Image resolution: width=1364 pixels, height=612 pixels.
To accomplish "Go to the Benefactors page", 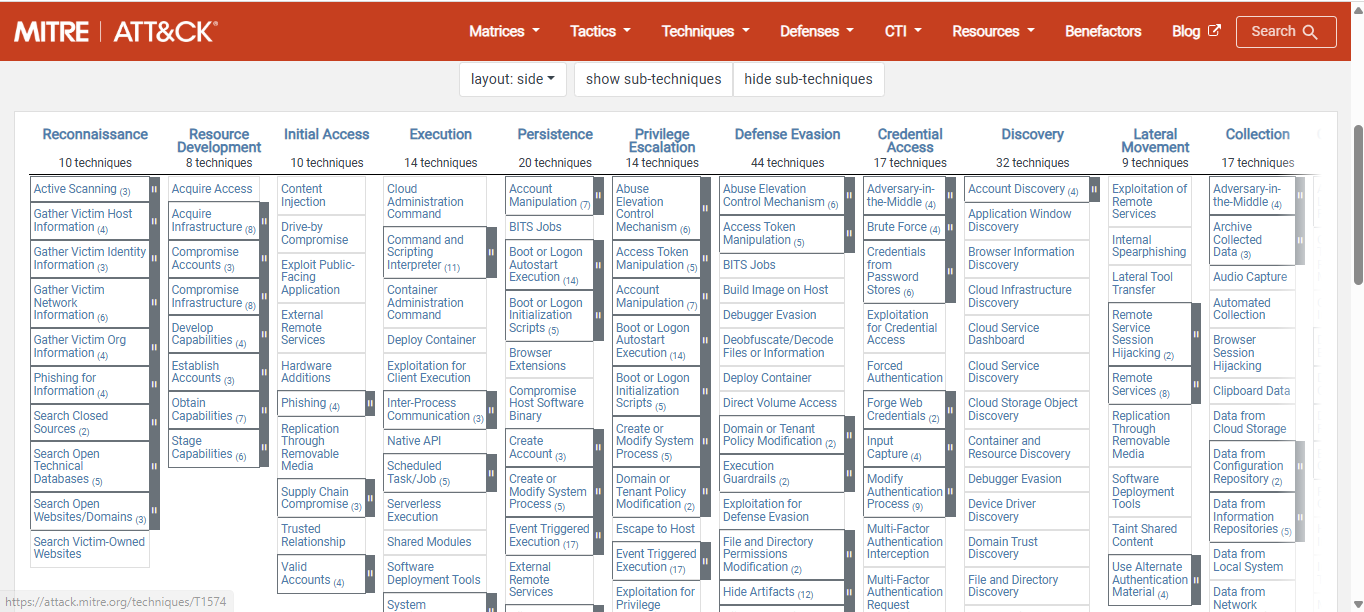I will tap(1103, 31).
